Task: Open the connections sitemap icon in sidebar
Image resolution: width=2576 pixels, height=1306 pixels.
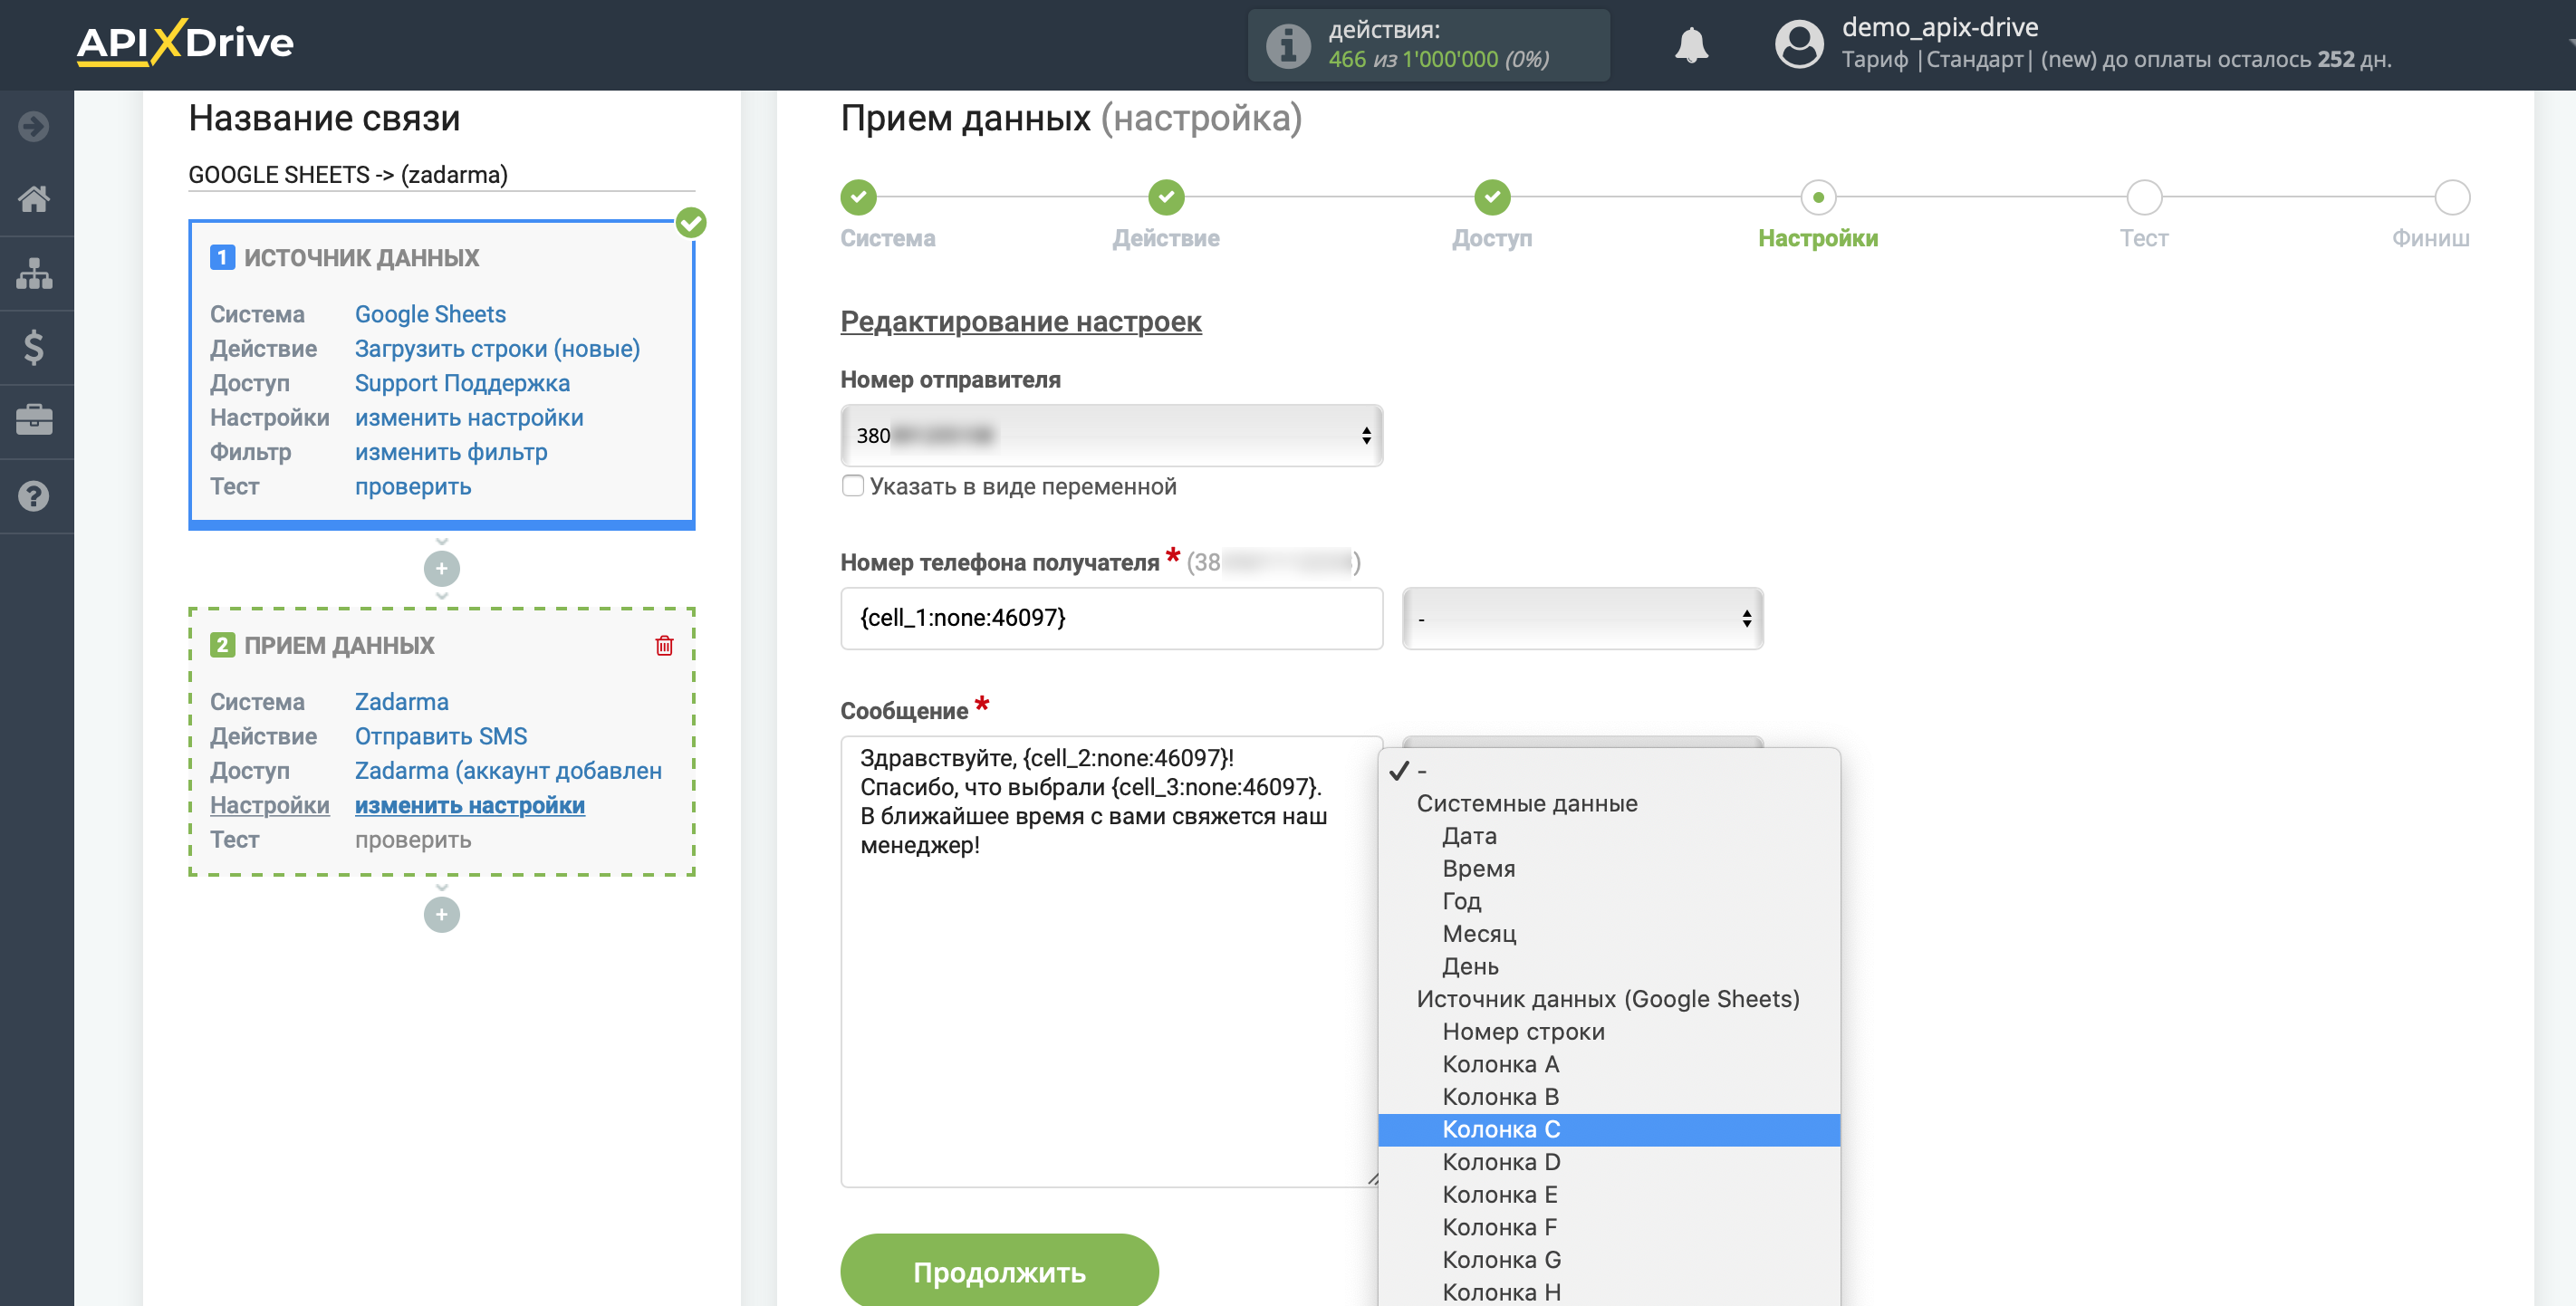Action: pos(34,273)
